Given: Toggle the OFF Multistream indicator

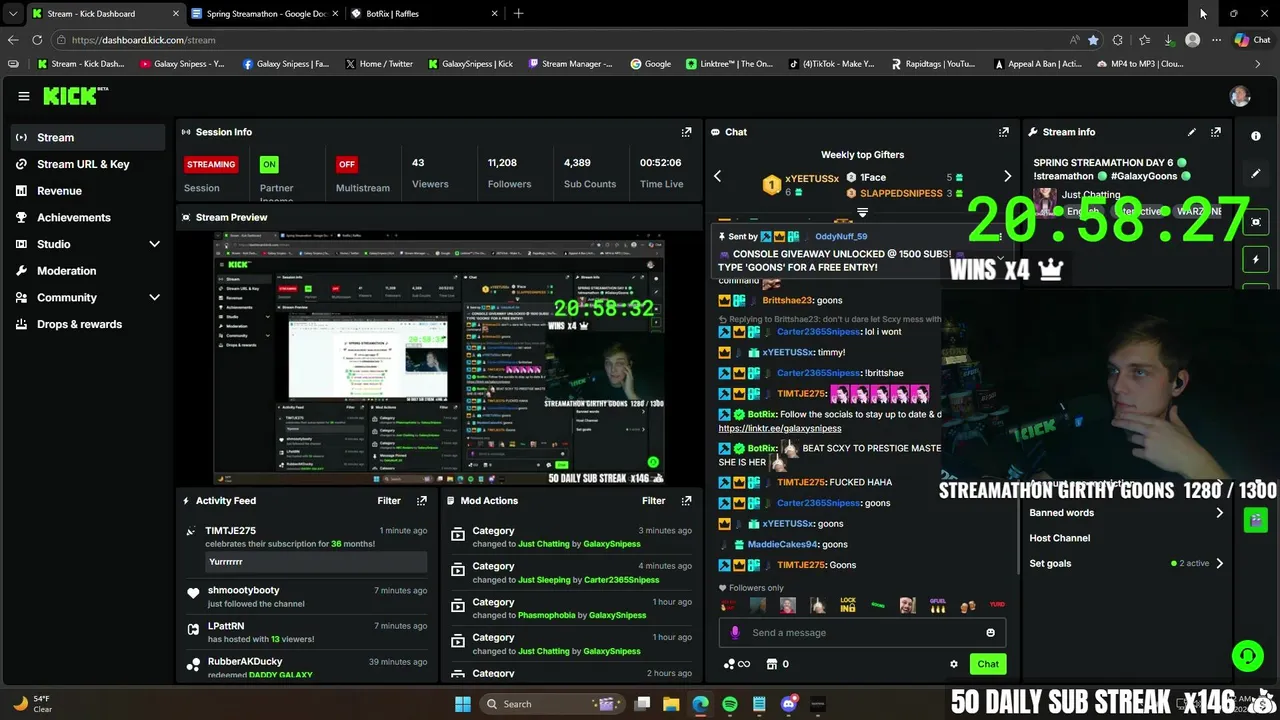Looking at the screenshot, I should click(x=347, y=164).
